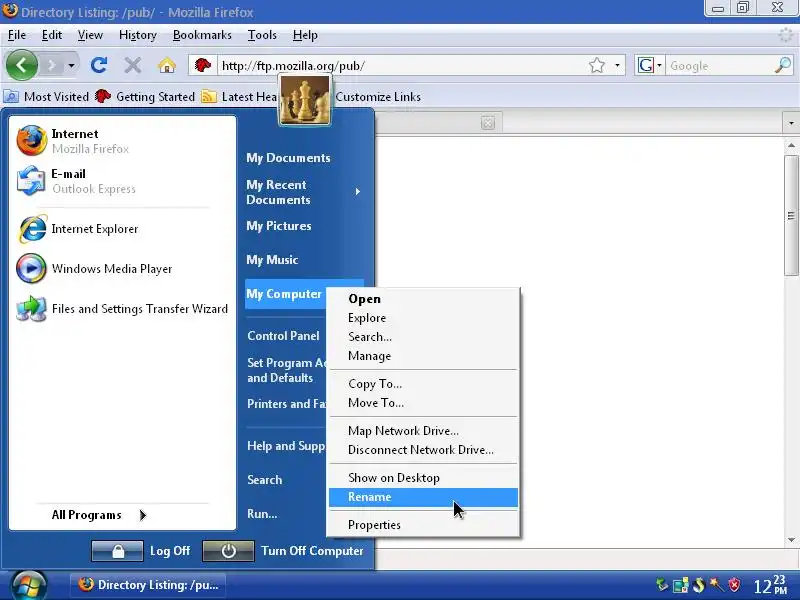Open Control Panel
The image size is (800, 600).
[283, 336]
